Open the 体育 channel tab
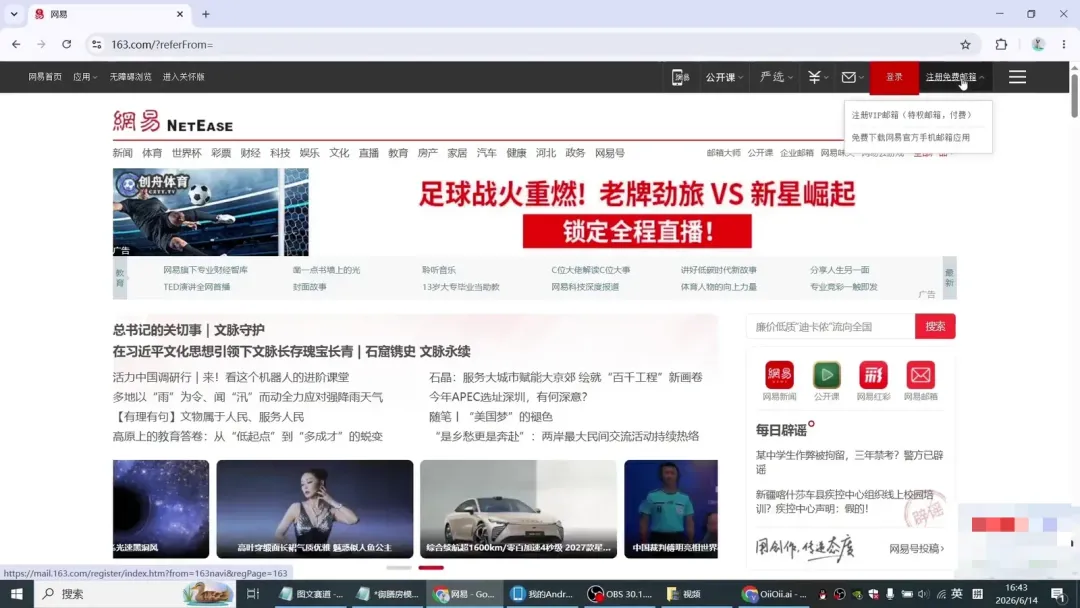Viewport: 1080px width, 608px height. click(x=152, y=153)
